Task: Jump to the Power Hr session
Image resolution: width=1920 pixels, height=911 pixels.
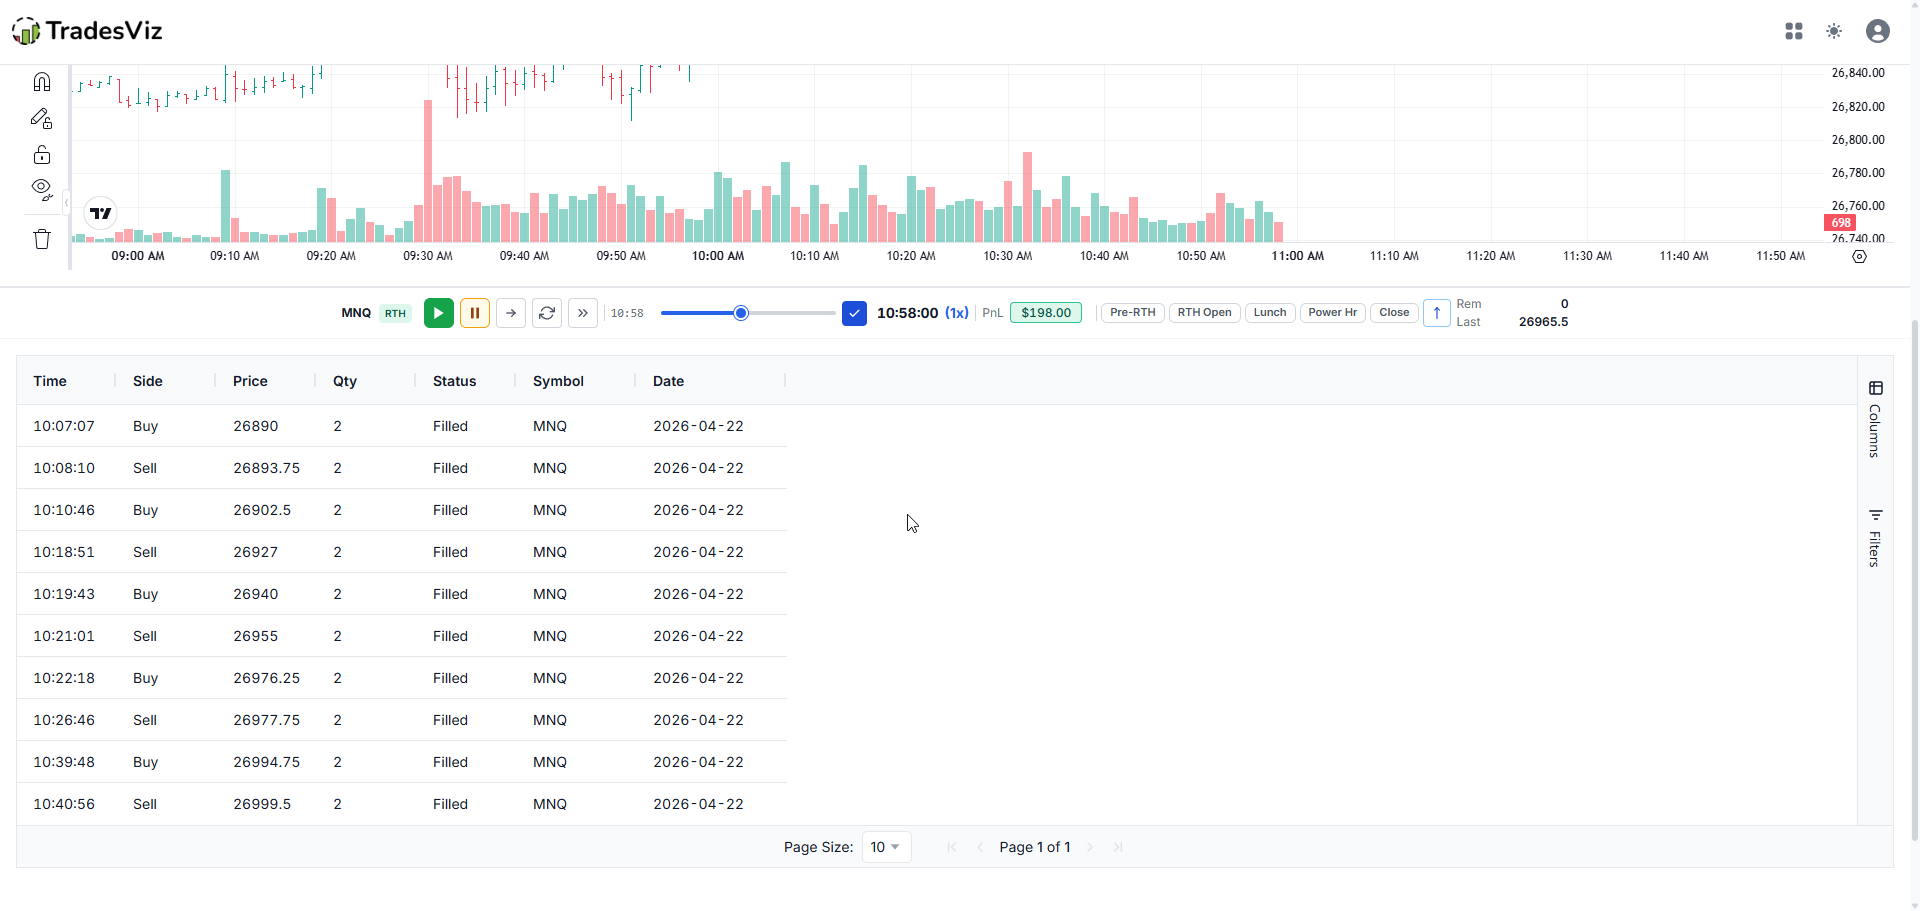Action: [1332, 313]
